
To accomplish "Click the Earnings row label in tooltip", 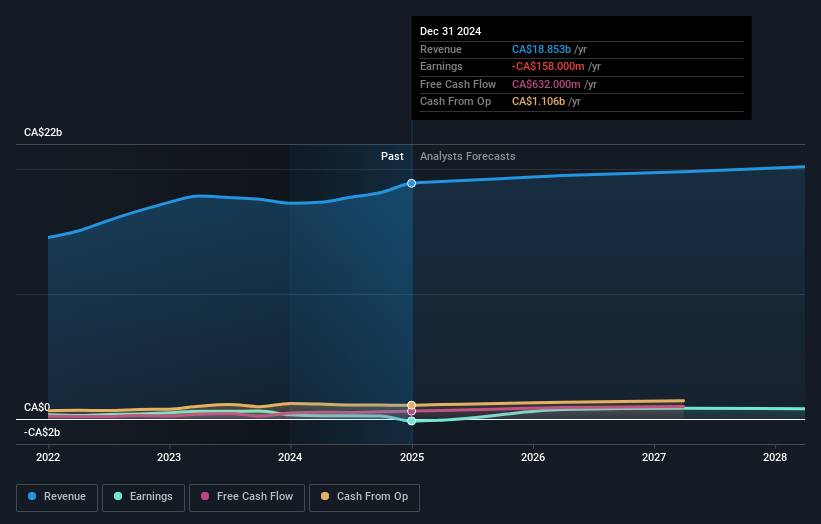I will 441,66.
